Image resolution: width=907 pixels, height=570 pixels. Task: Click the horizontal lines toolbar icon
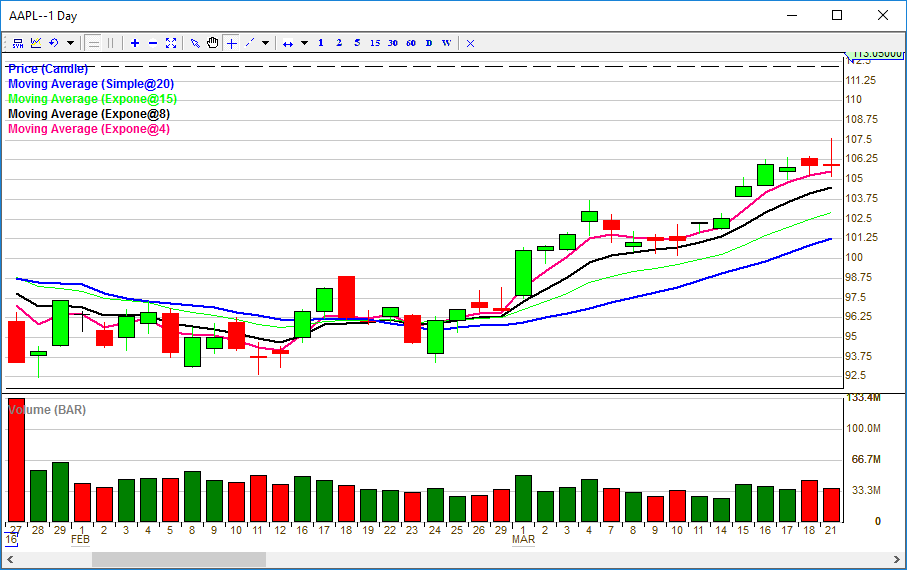[x=93, y=43]
